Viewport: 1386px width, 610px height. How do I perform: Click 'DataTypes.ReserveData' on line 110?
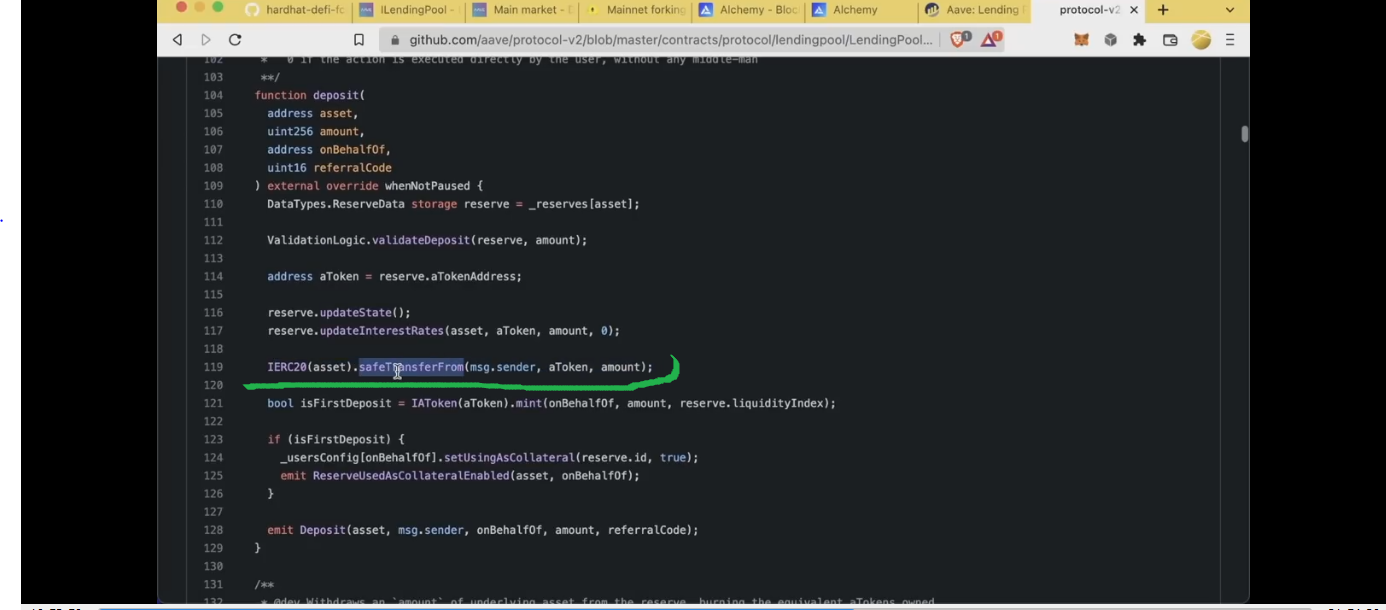coord(336,204)
